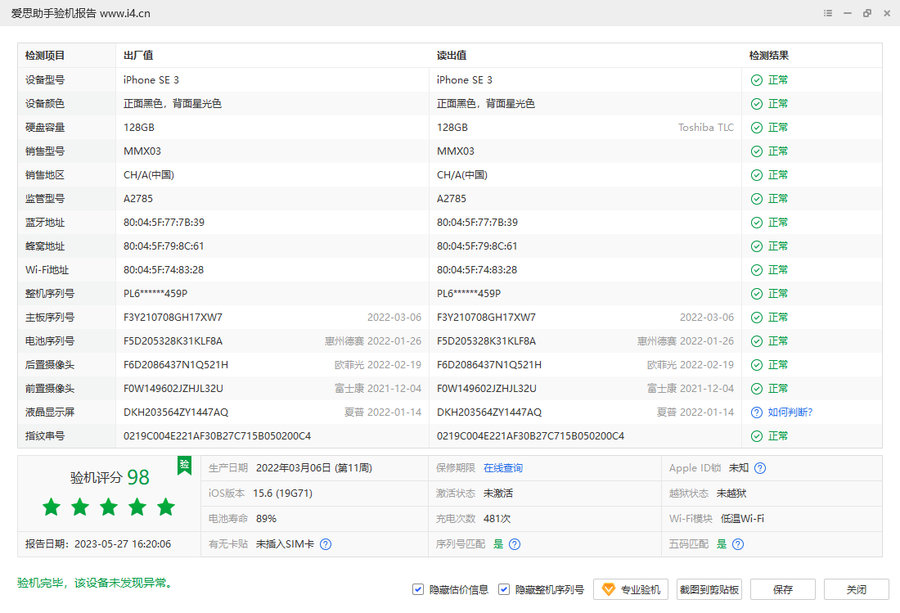Screen dimensions: 900x613
Task: Minimize the report window
Action: 847,13
